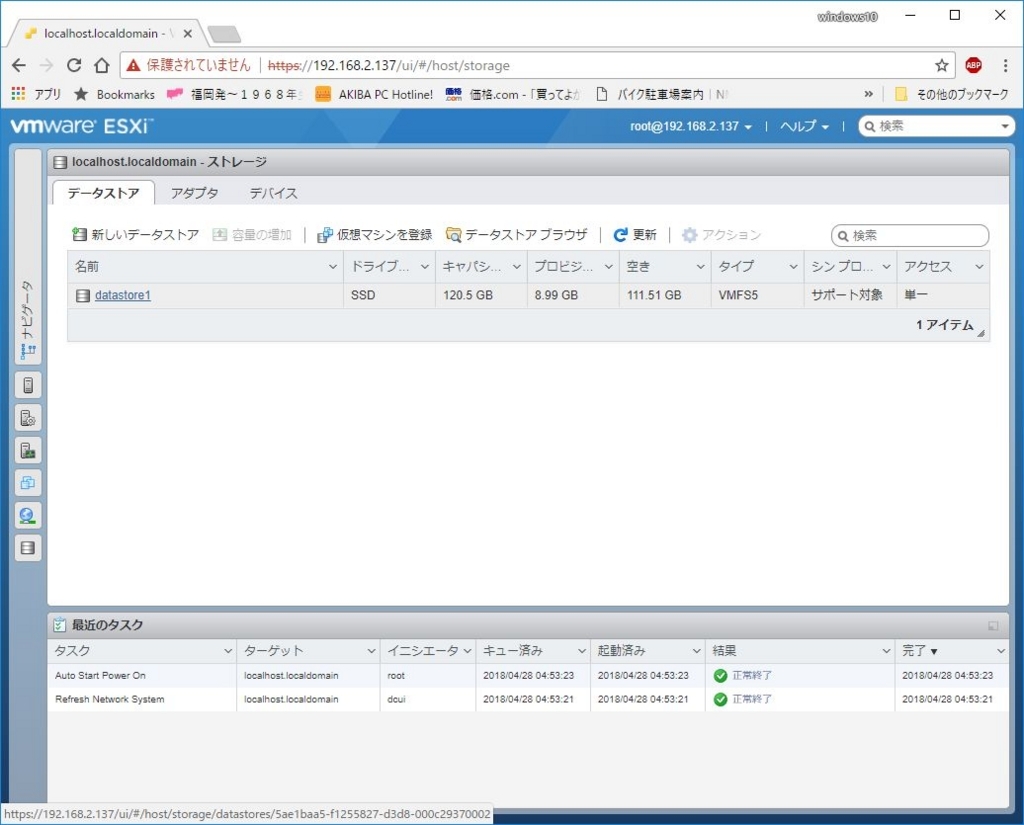Open the タスク column dropdown in tasks

click(x=227, y=651)
